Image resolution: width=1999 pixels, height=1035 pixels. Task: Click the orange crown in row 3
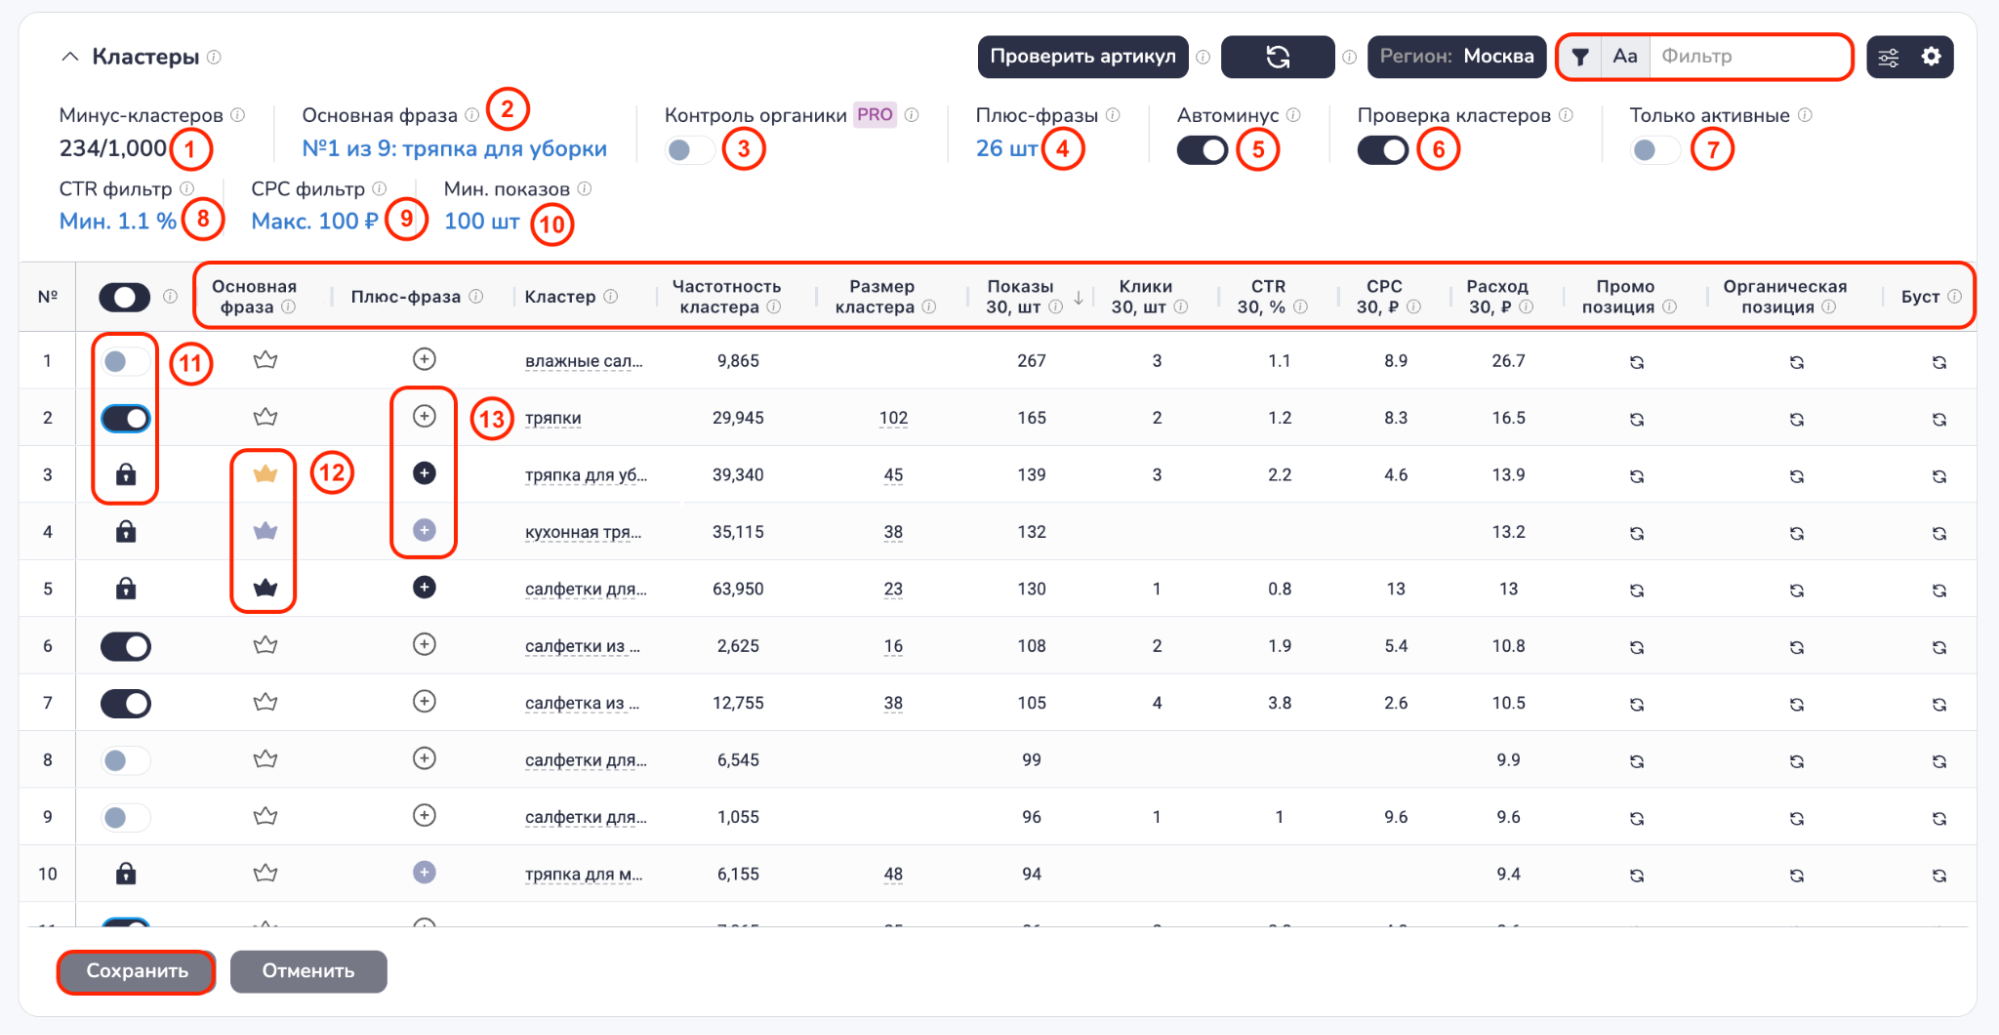point(265,474)
